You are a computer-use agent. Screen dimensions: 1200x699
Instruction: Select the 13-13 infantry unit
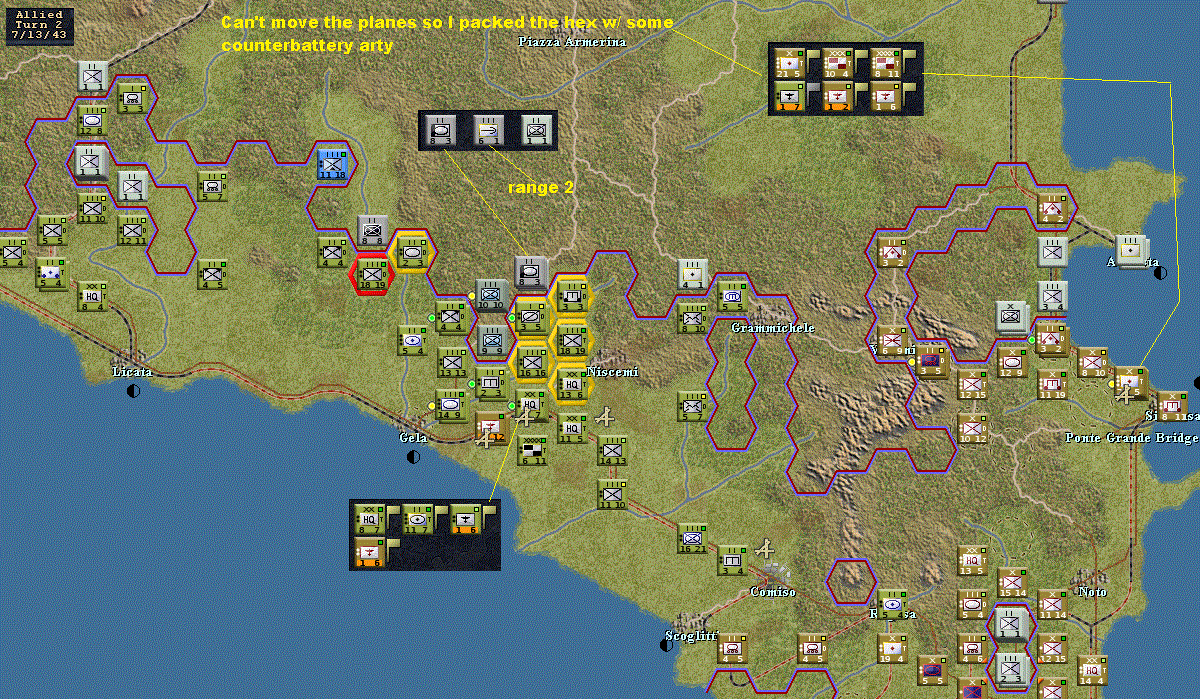coord(452,361)
